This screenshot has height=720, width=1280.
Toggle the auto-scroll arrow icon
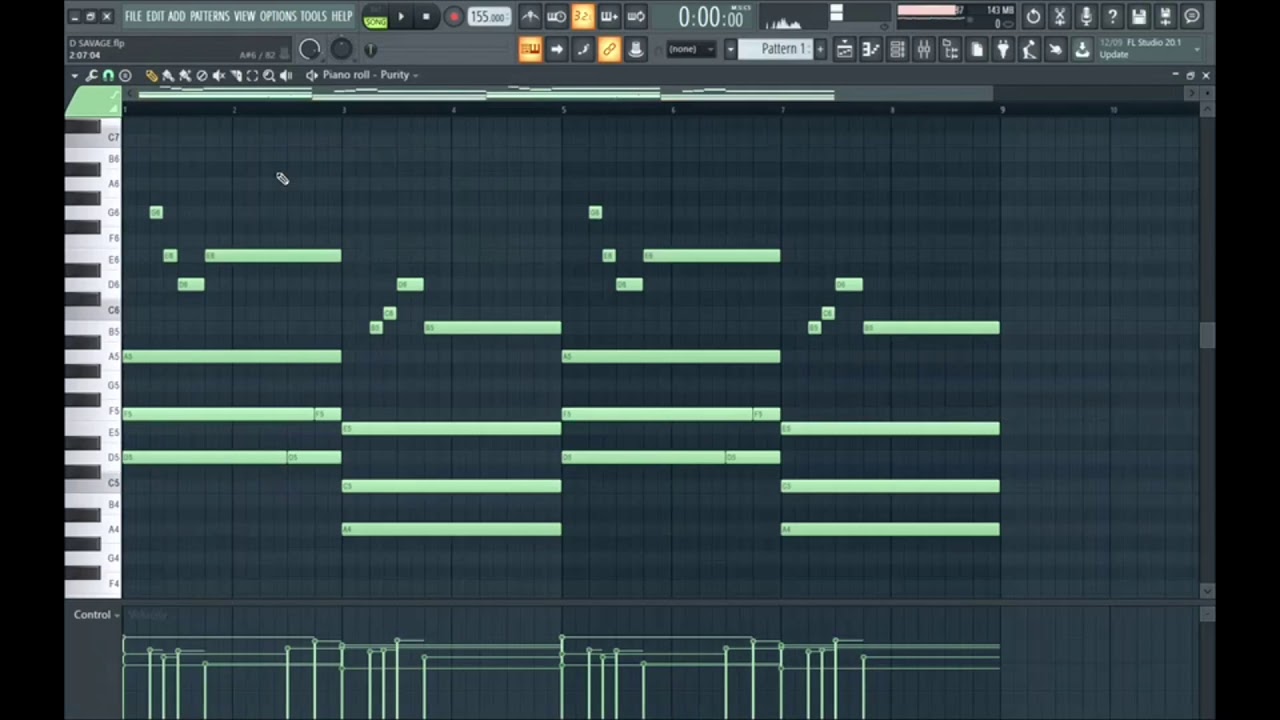(x=557, y=49)
